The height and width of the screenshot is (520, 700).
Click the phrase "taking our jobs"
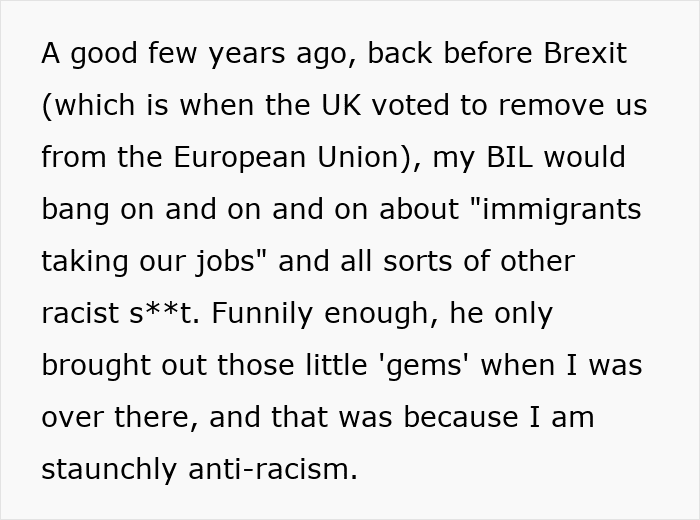(x=148, y=261)
